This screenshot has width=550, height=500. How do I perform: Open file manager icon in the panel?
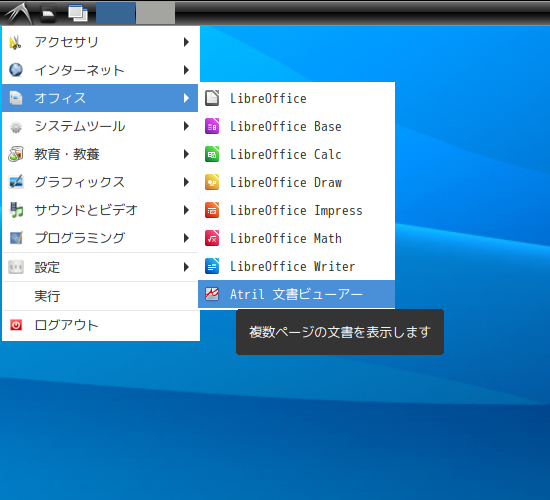coord(48,13)
